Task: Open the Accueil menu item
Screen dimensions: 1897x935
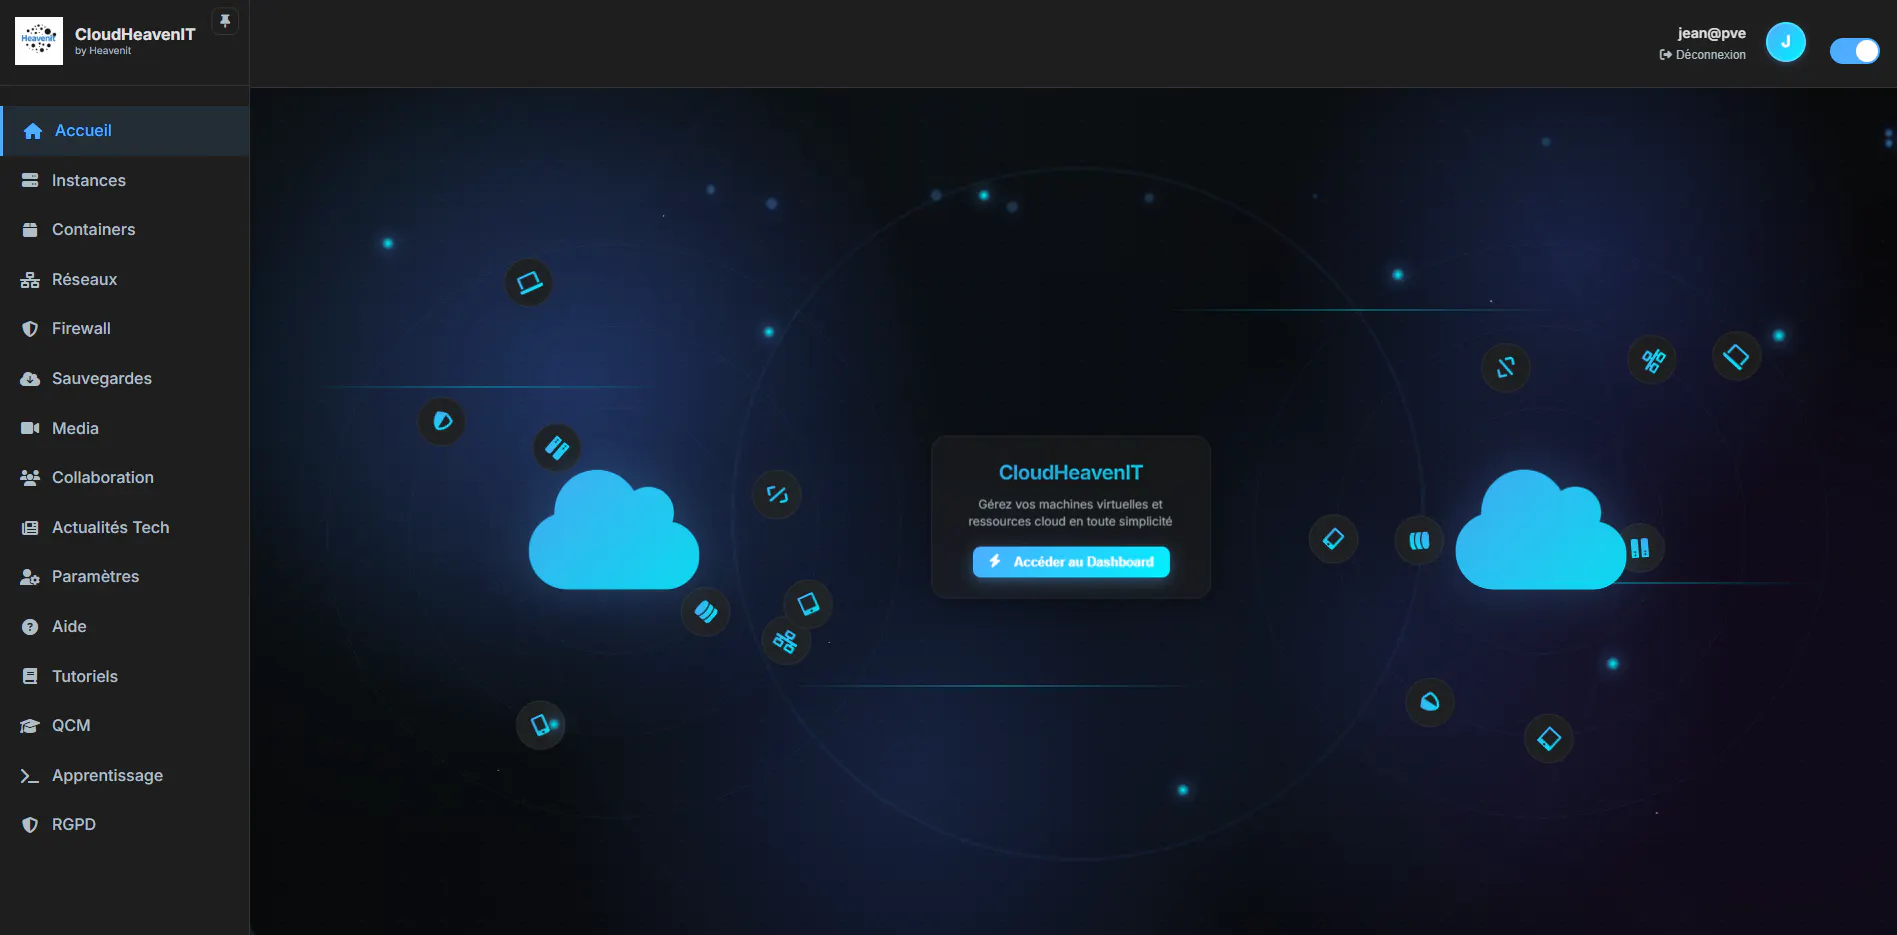Action: click(125, 131)
